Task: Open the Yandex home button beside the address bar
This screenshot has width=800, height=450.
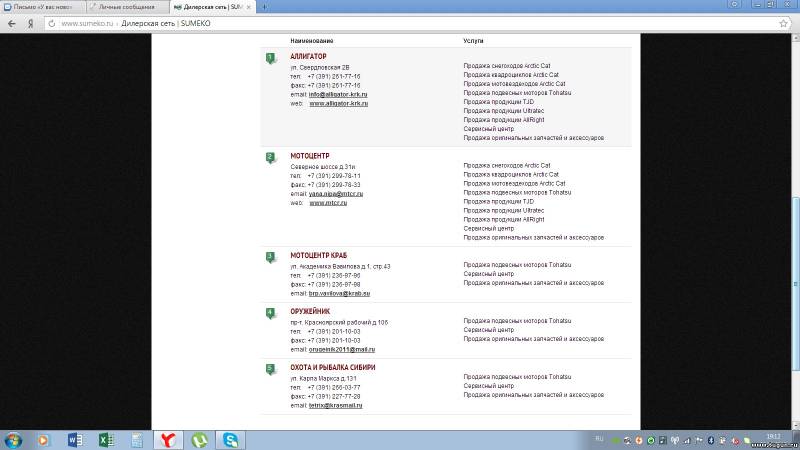Action: pos(31,23)
